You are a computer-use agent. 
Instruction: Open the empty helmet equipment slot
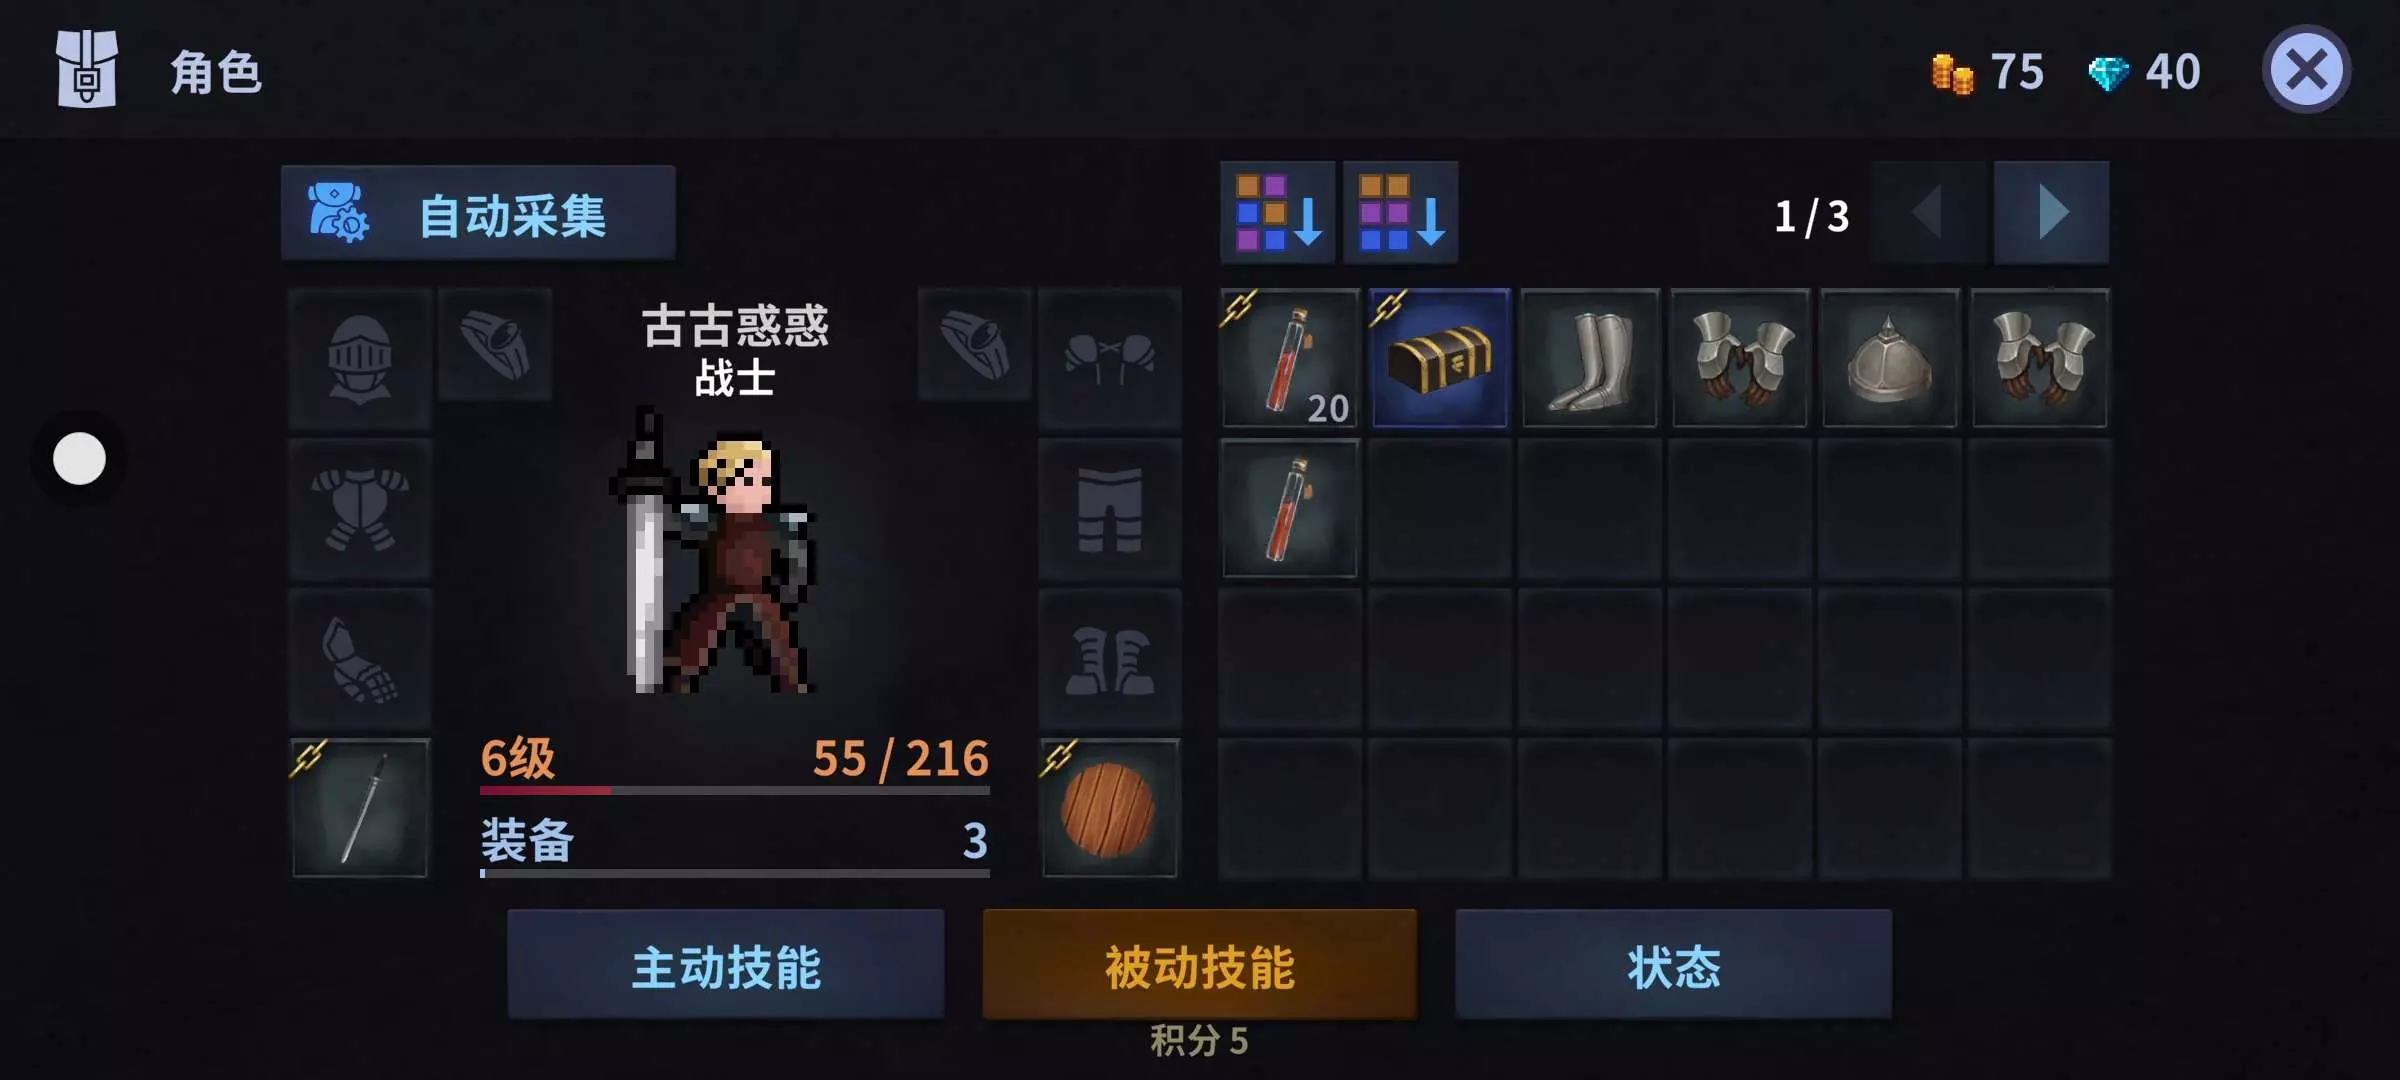click(x=360, y=358)
